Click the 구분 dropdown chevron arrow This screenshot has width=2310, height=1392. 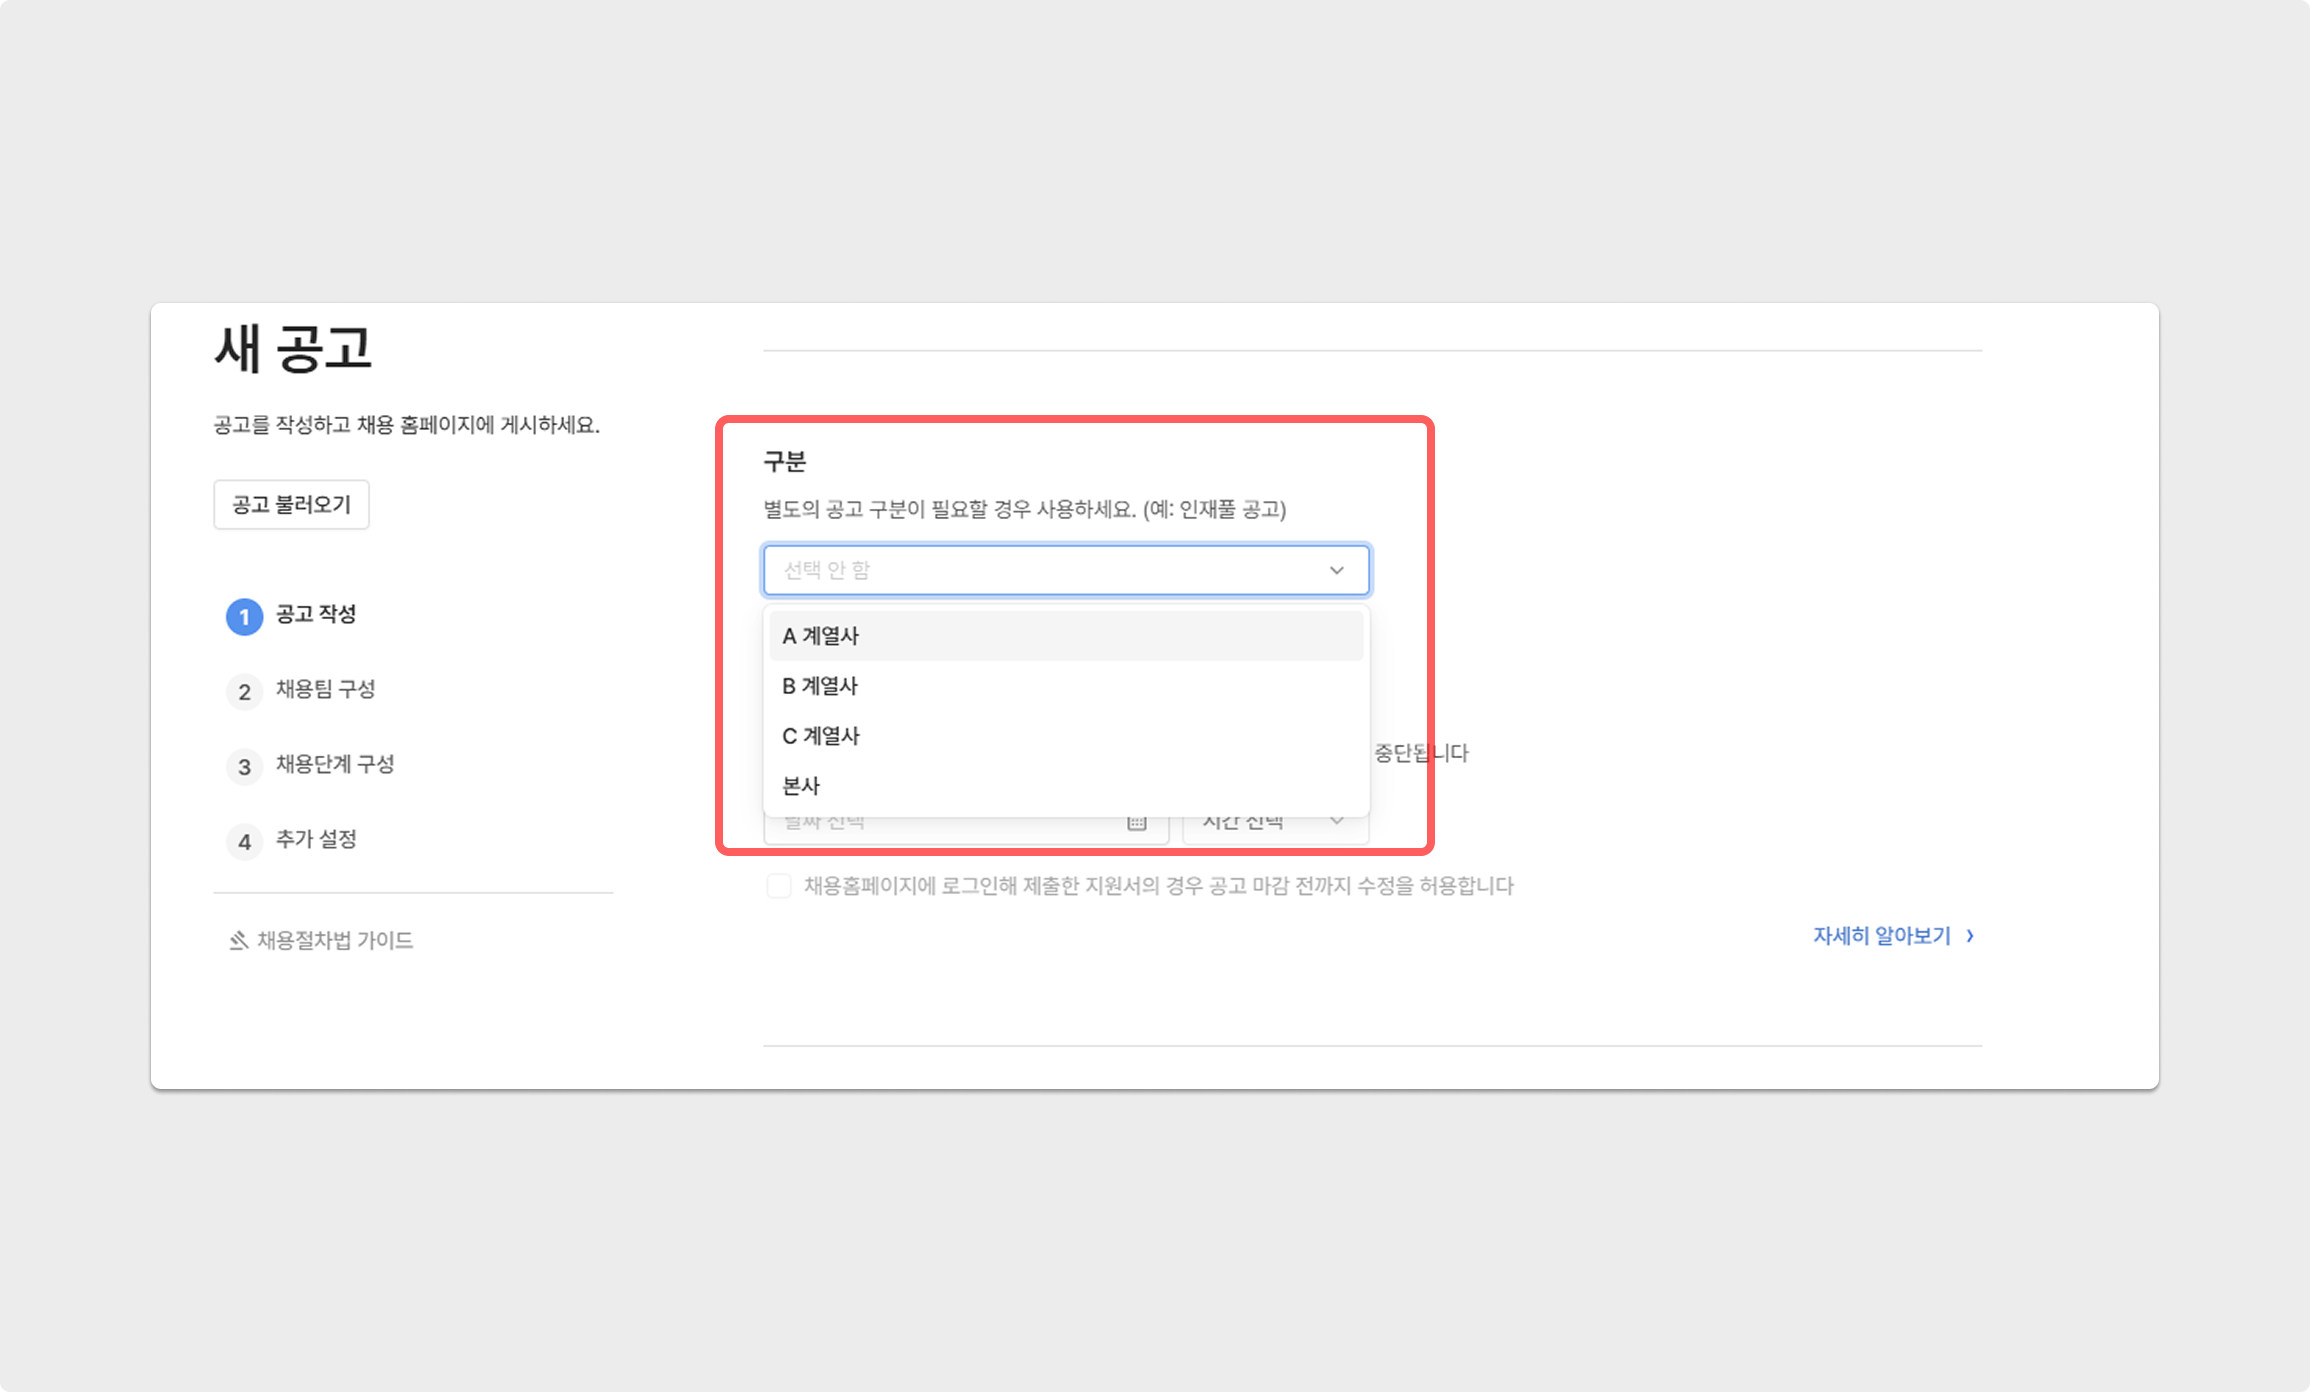(1336, 570)
